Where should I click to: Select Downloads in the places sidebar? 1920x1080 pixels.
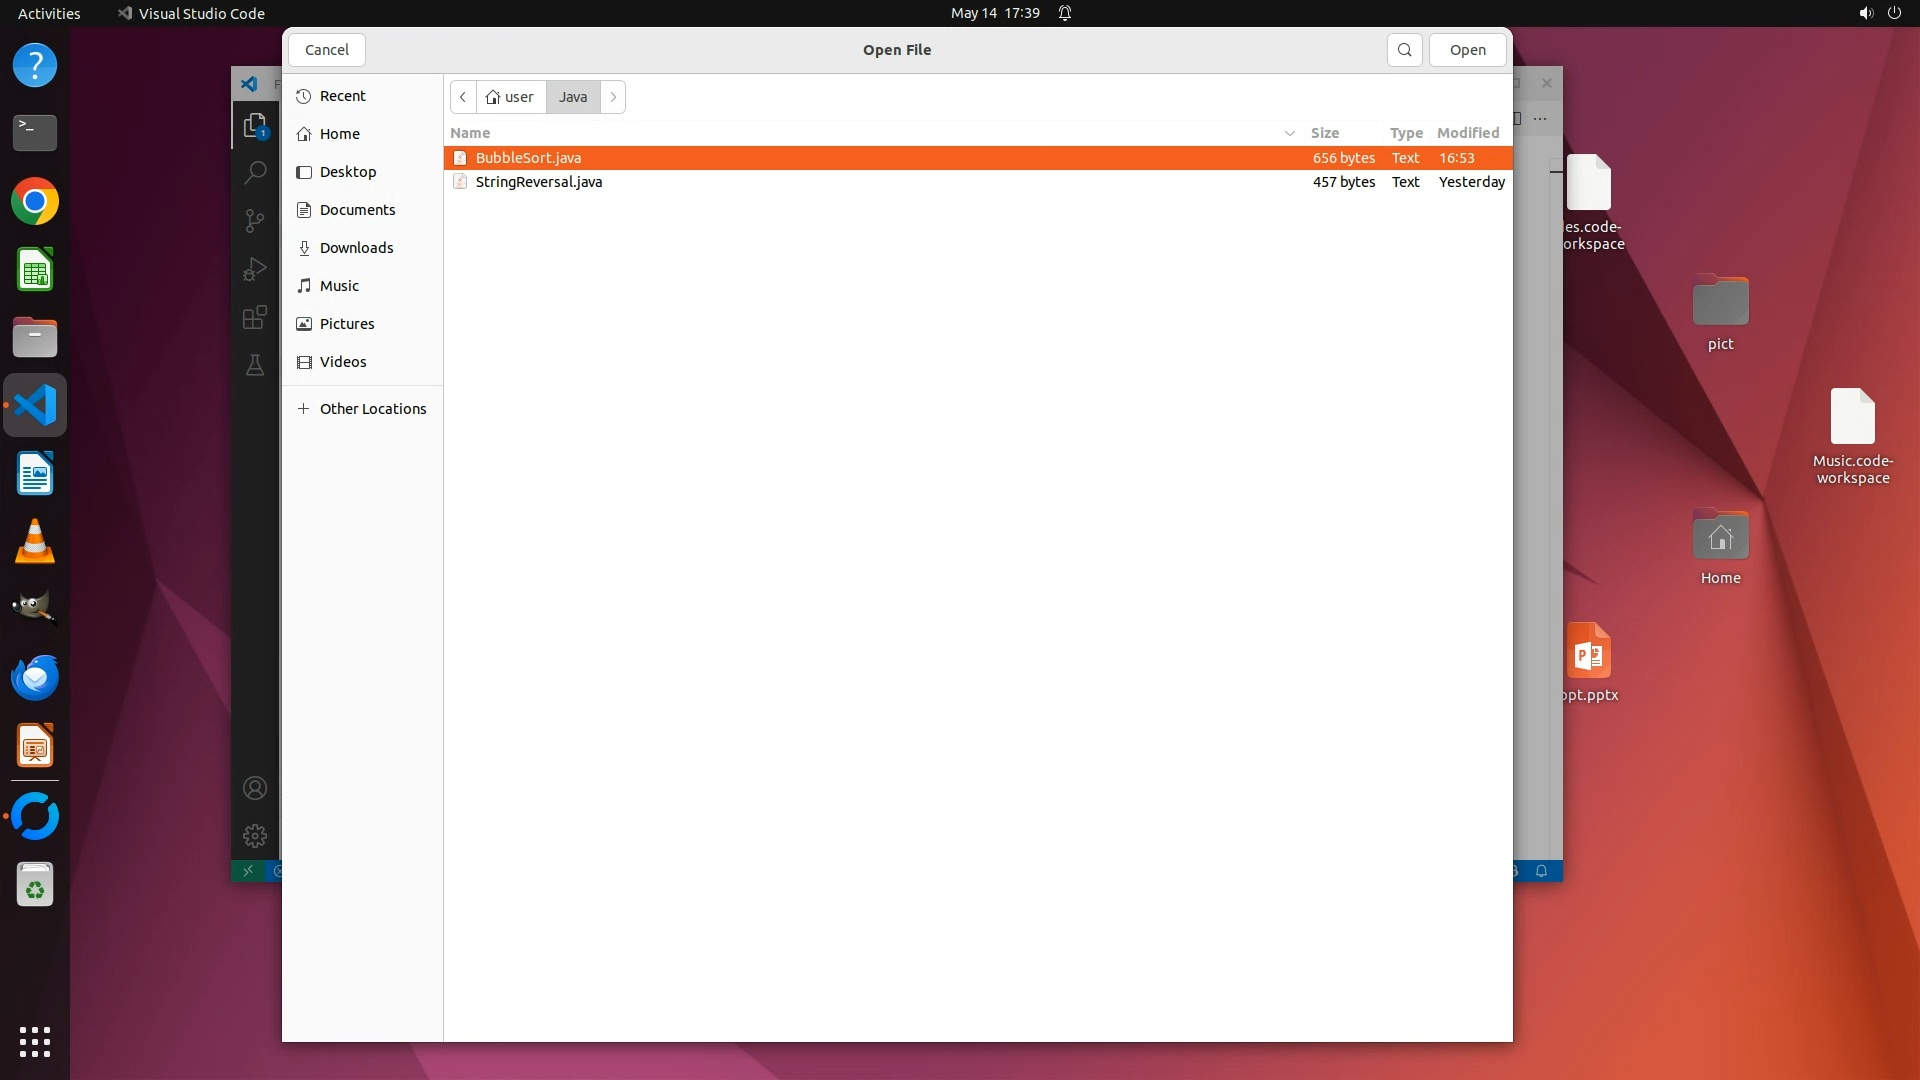click(356, 248)
